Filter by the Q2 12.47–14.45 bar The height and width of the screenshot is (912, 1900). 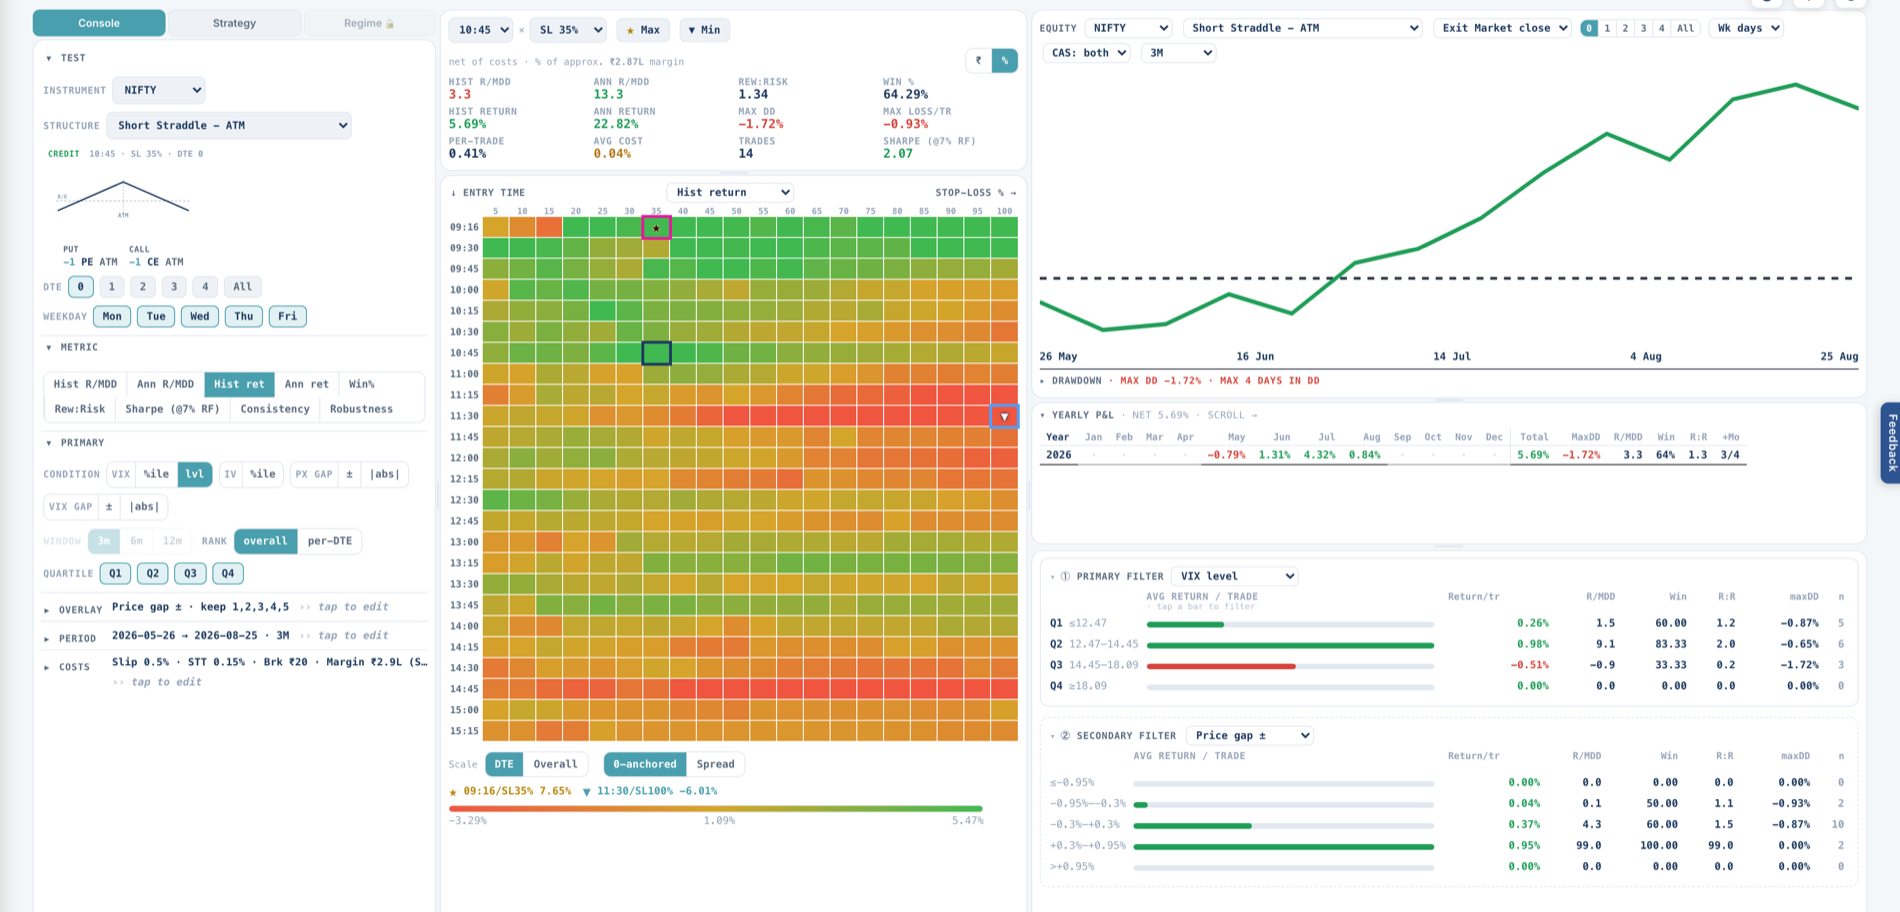pyautogui.click(x=1290, y=645)
